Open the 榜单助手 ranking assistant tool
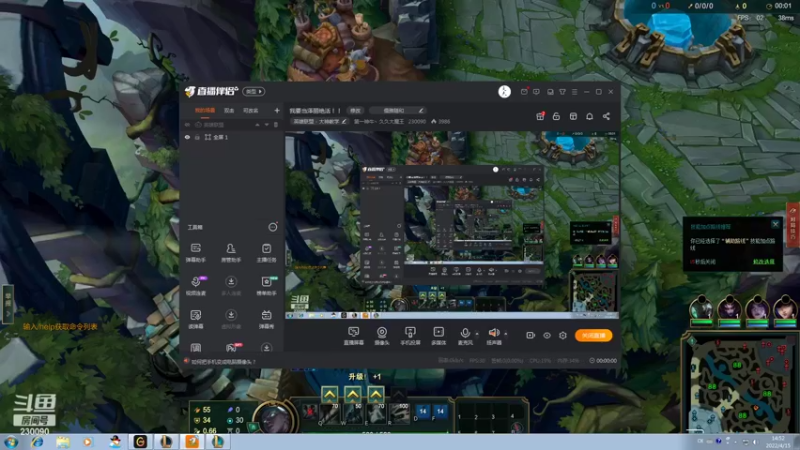This screenshot has height=450, width=800. (266, 286)
